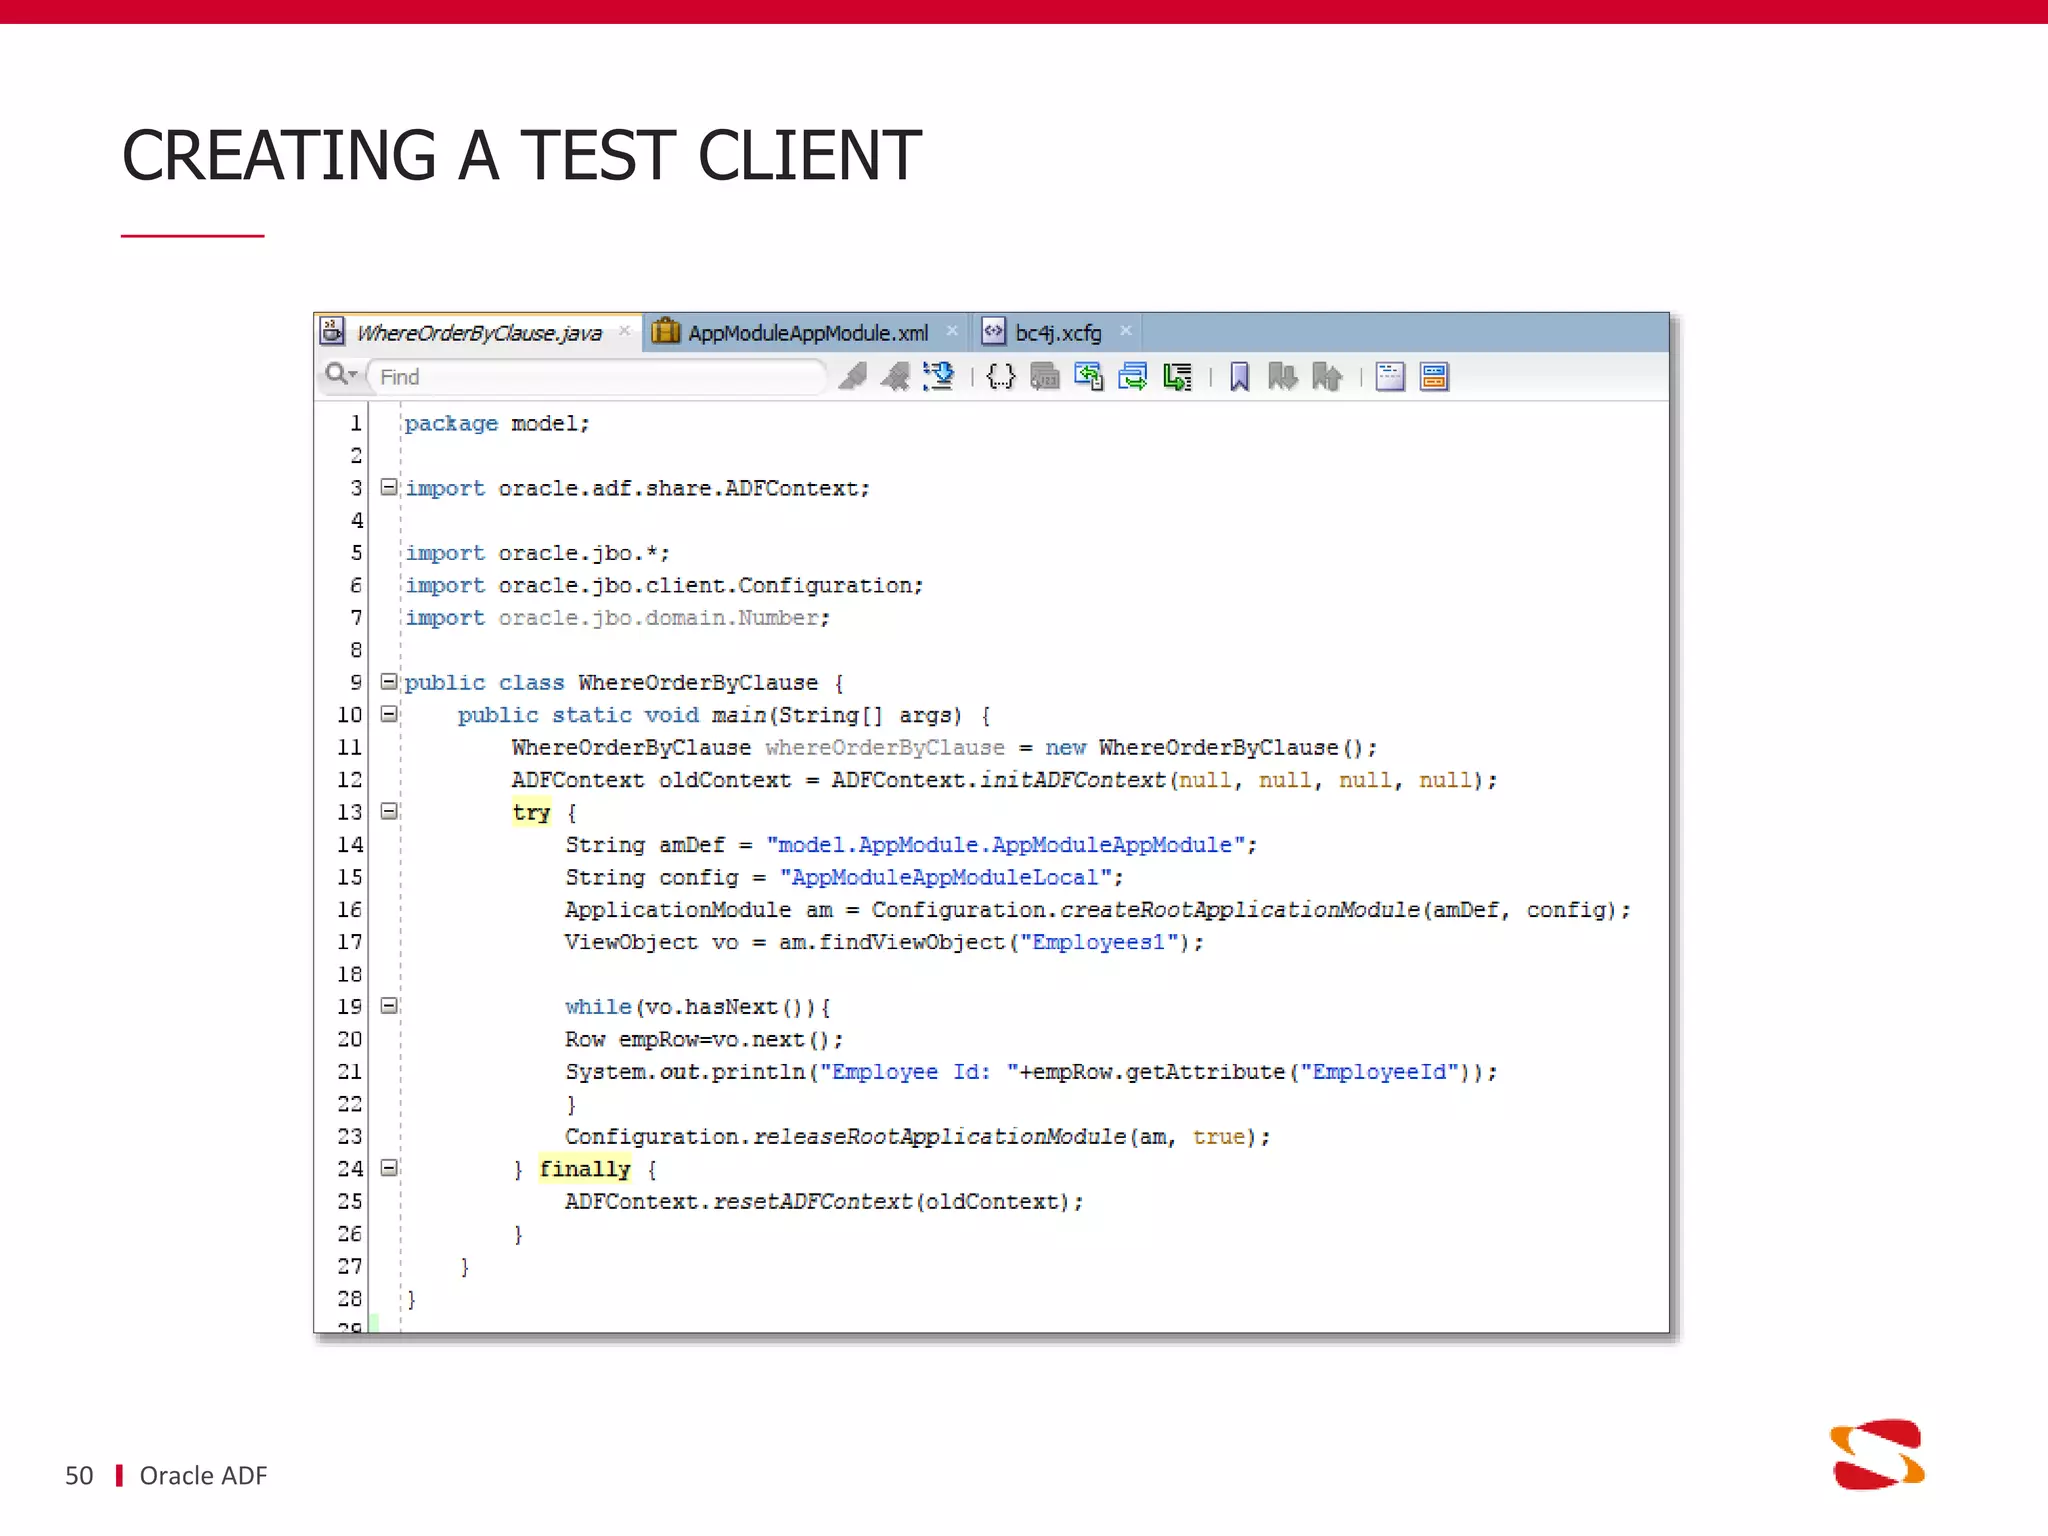The height and width of the screenshot is (1536, 2048).
Task: Click the green arrow text lines icon
Action: [x=1177, y=377]
